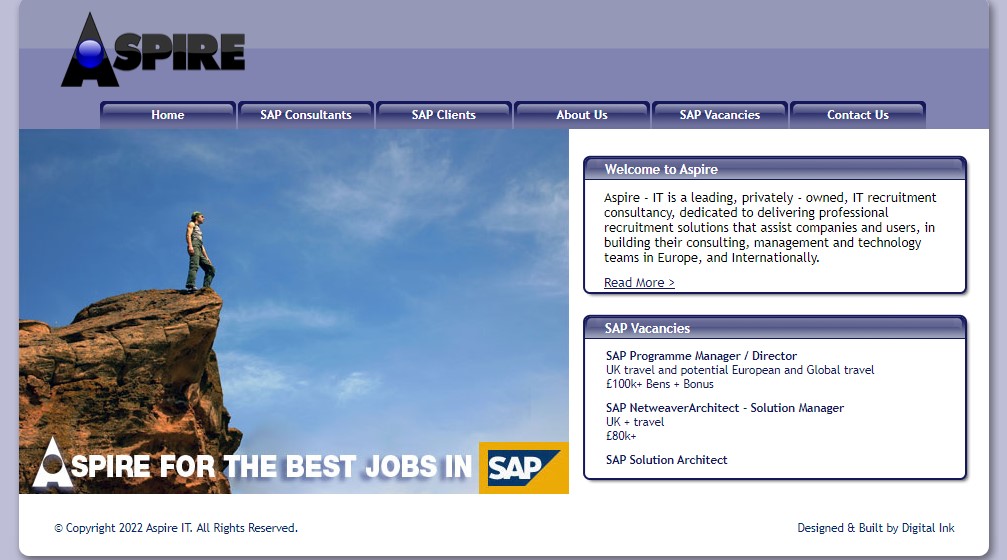Open the SAP Vacancies navigation tab

[x=720, y=115]
